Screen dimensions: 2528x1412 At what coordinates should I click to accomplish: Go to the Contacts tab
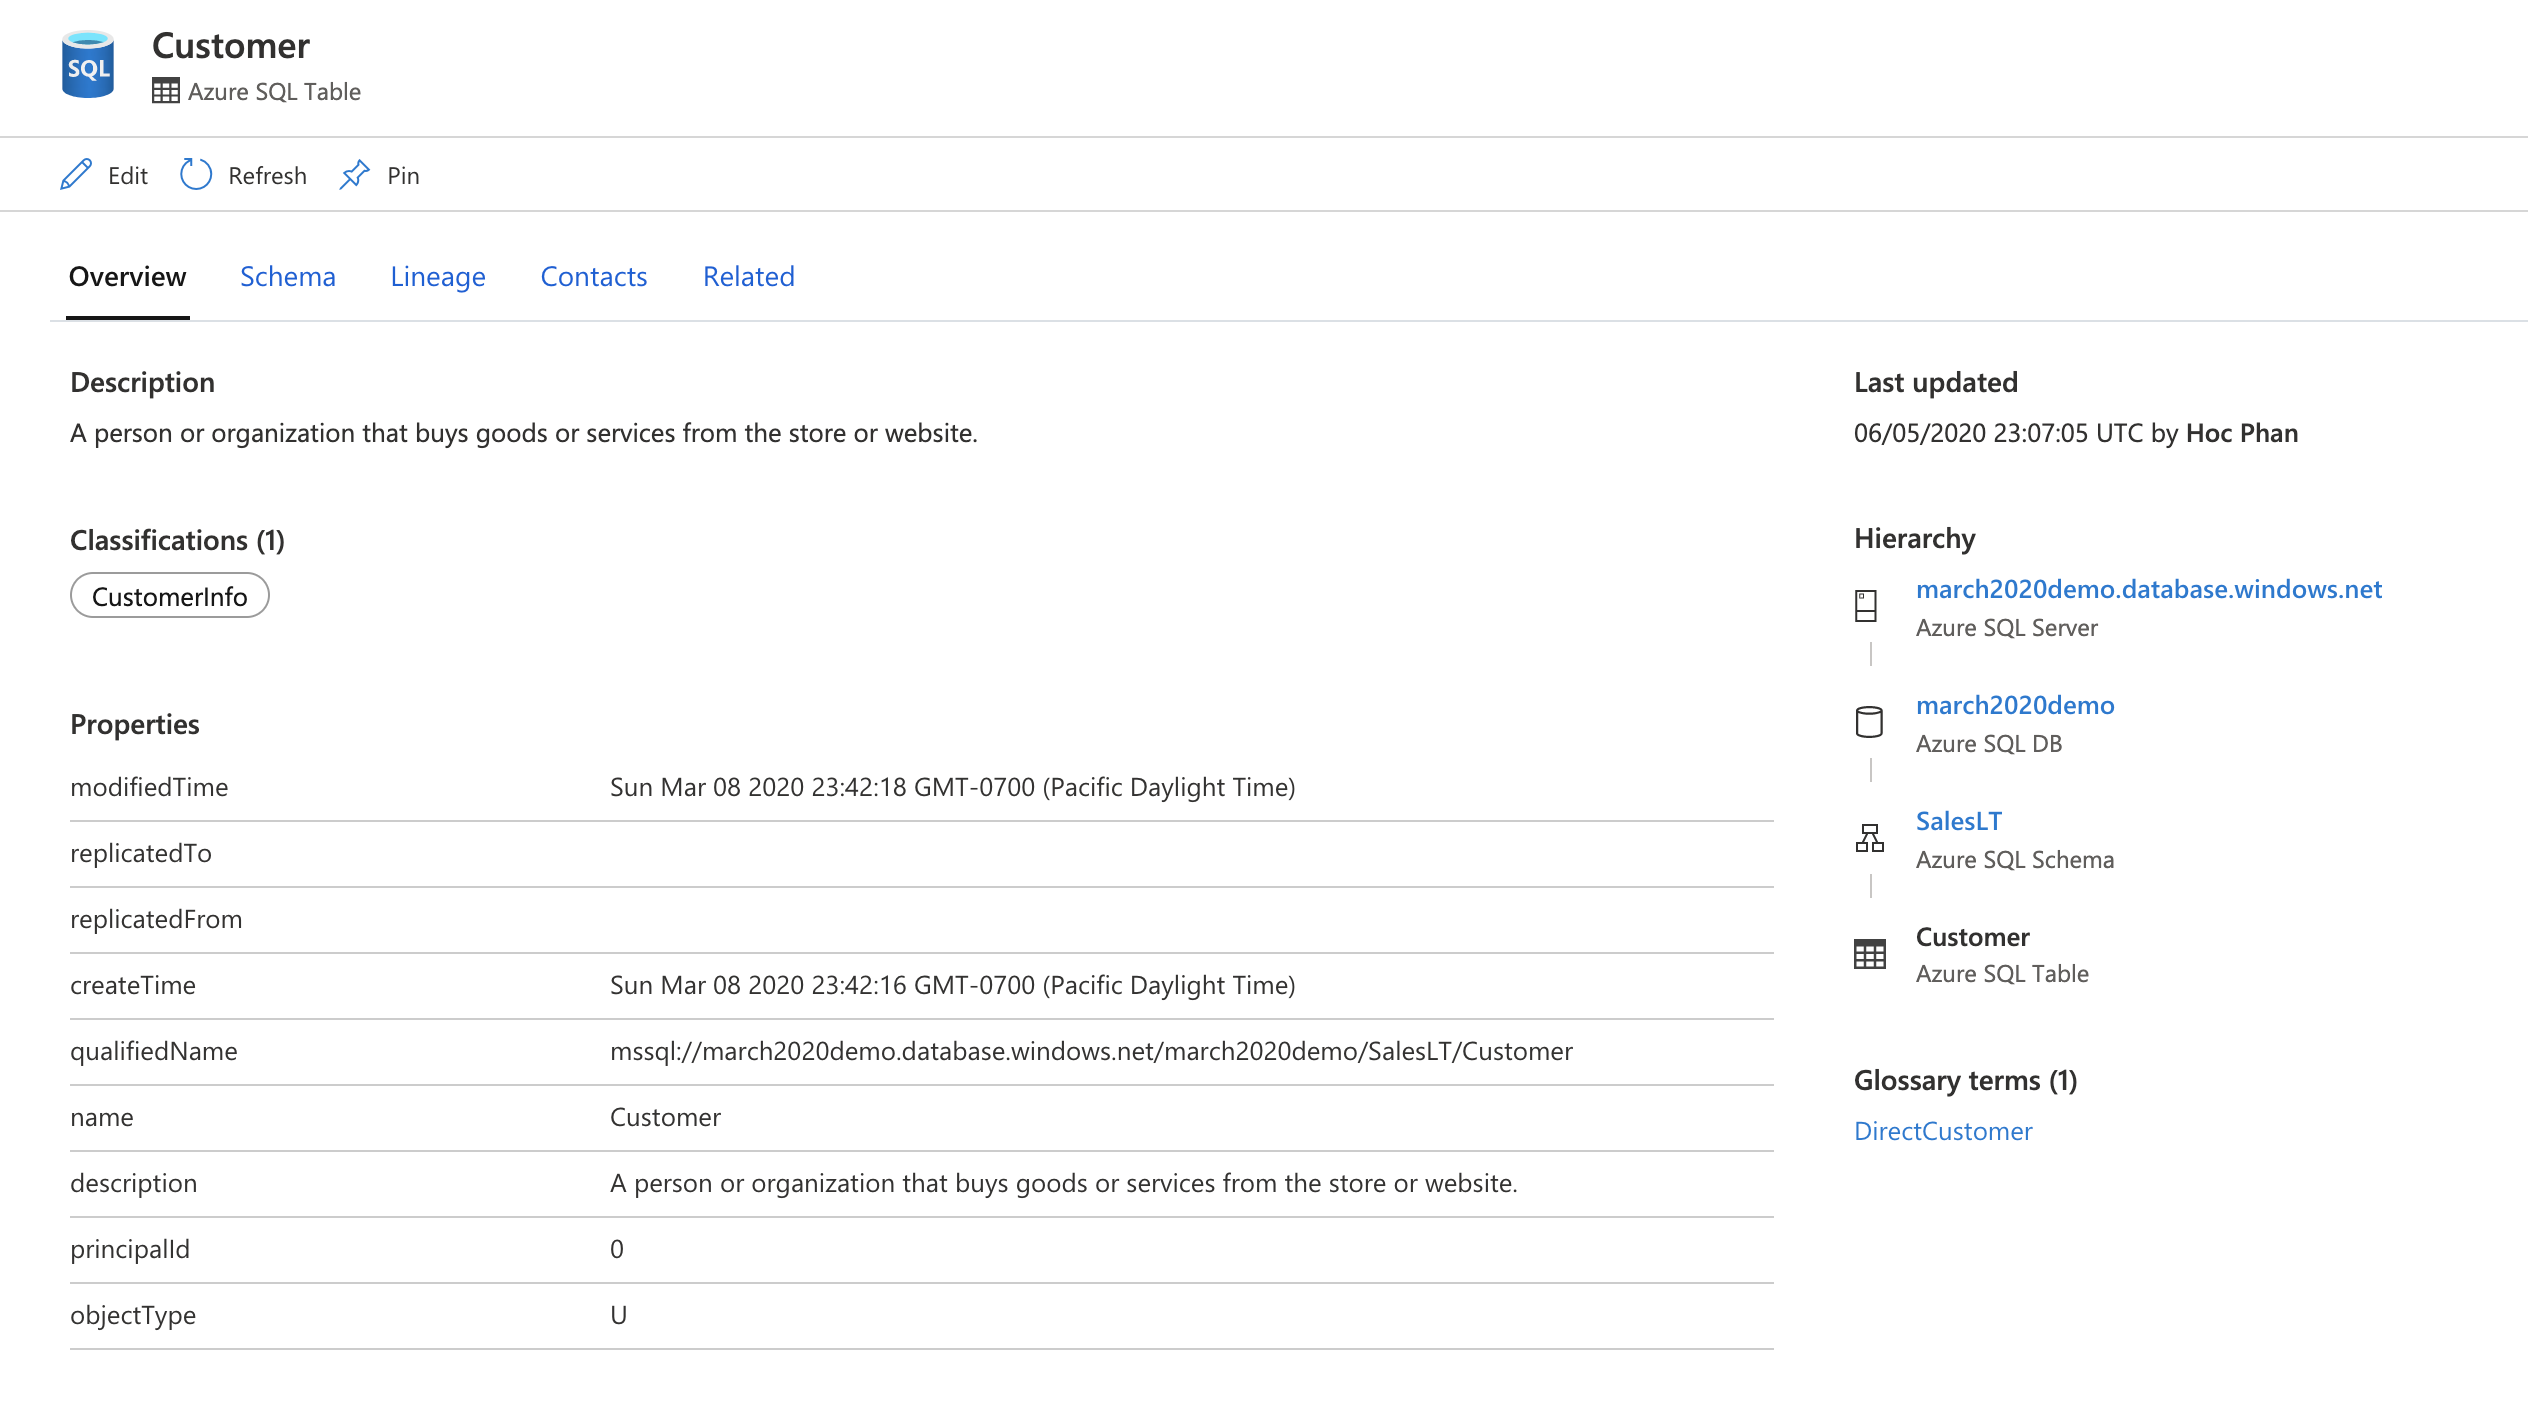[x=594, y=277]
